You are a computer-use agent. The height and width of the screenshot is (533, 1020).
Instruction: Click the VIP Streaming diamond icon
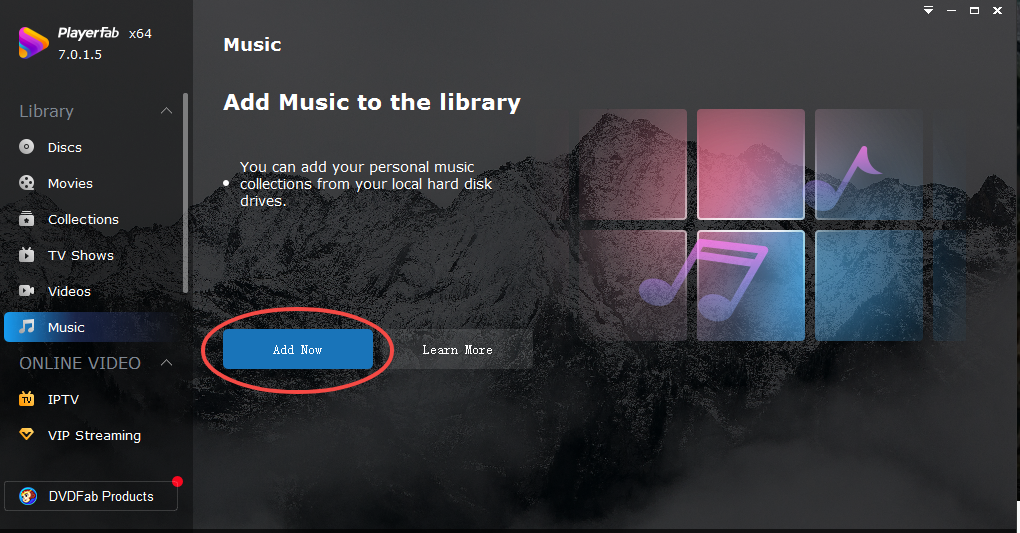(x=27, y=434)
